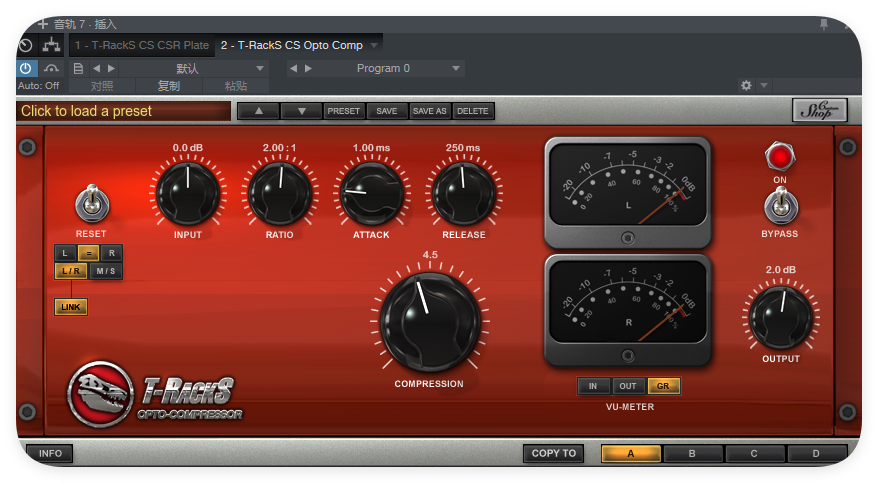The height and width of the screenshot is (483, 878).
Task: Click the plus icon beside 音轨 7
Action: point(43,24)
